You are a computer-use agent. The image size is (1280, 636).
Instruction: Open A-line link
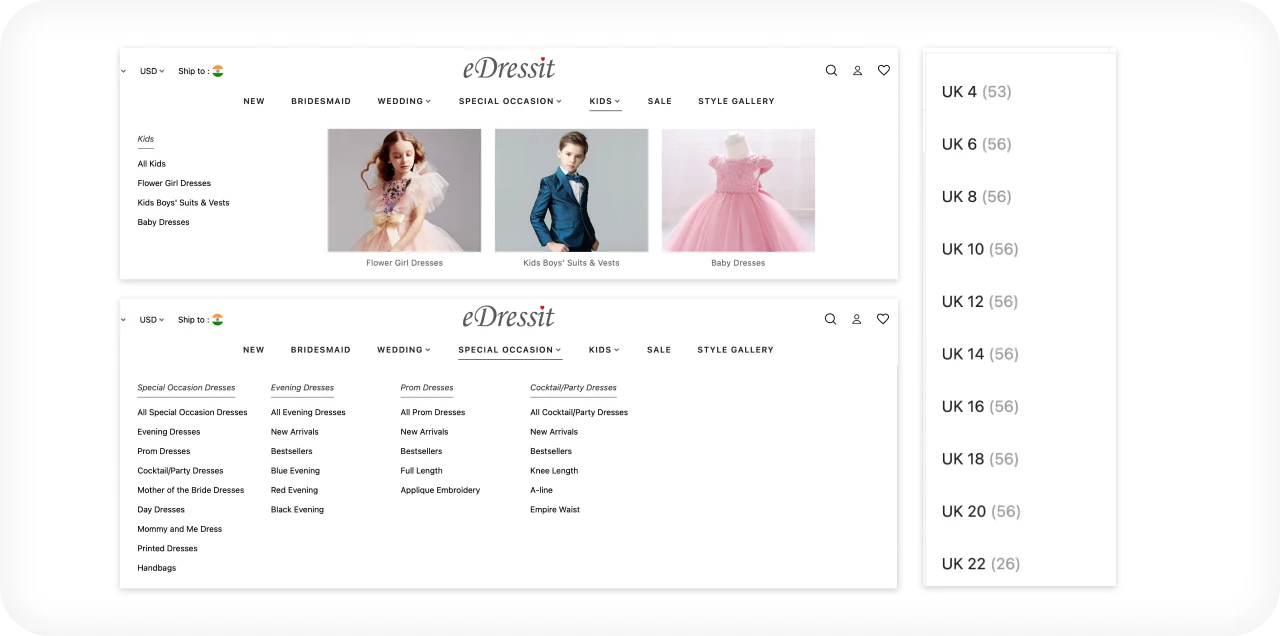(541, 490)
